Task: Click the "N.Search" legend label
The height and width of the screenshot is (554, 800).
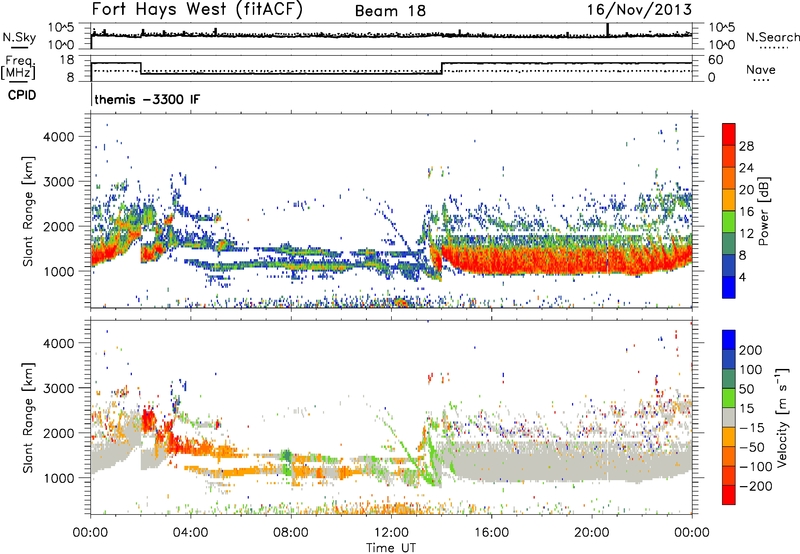Action: coord(772,37)
